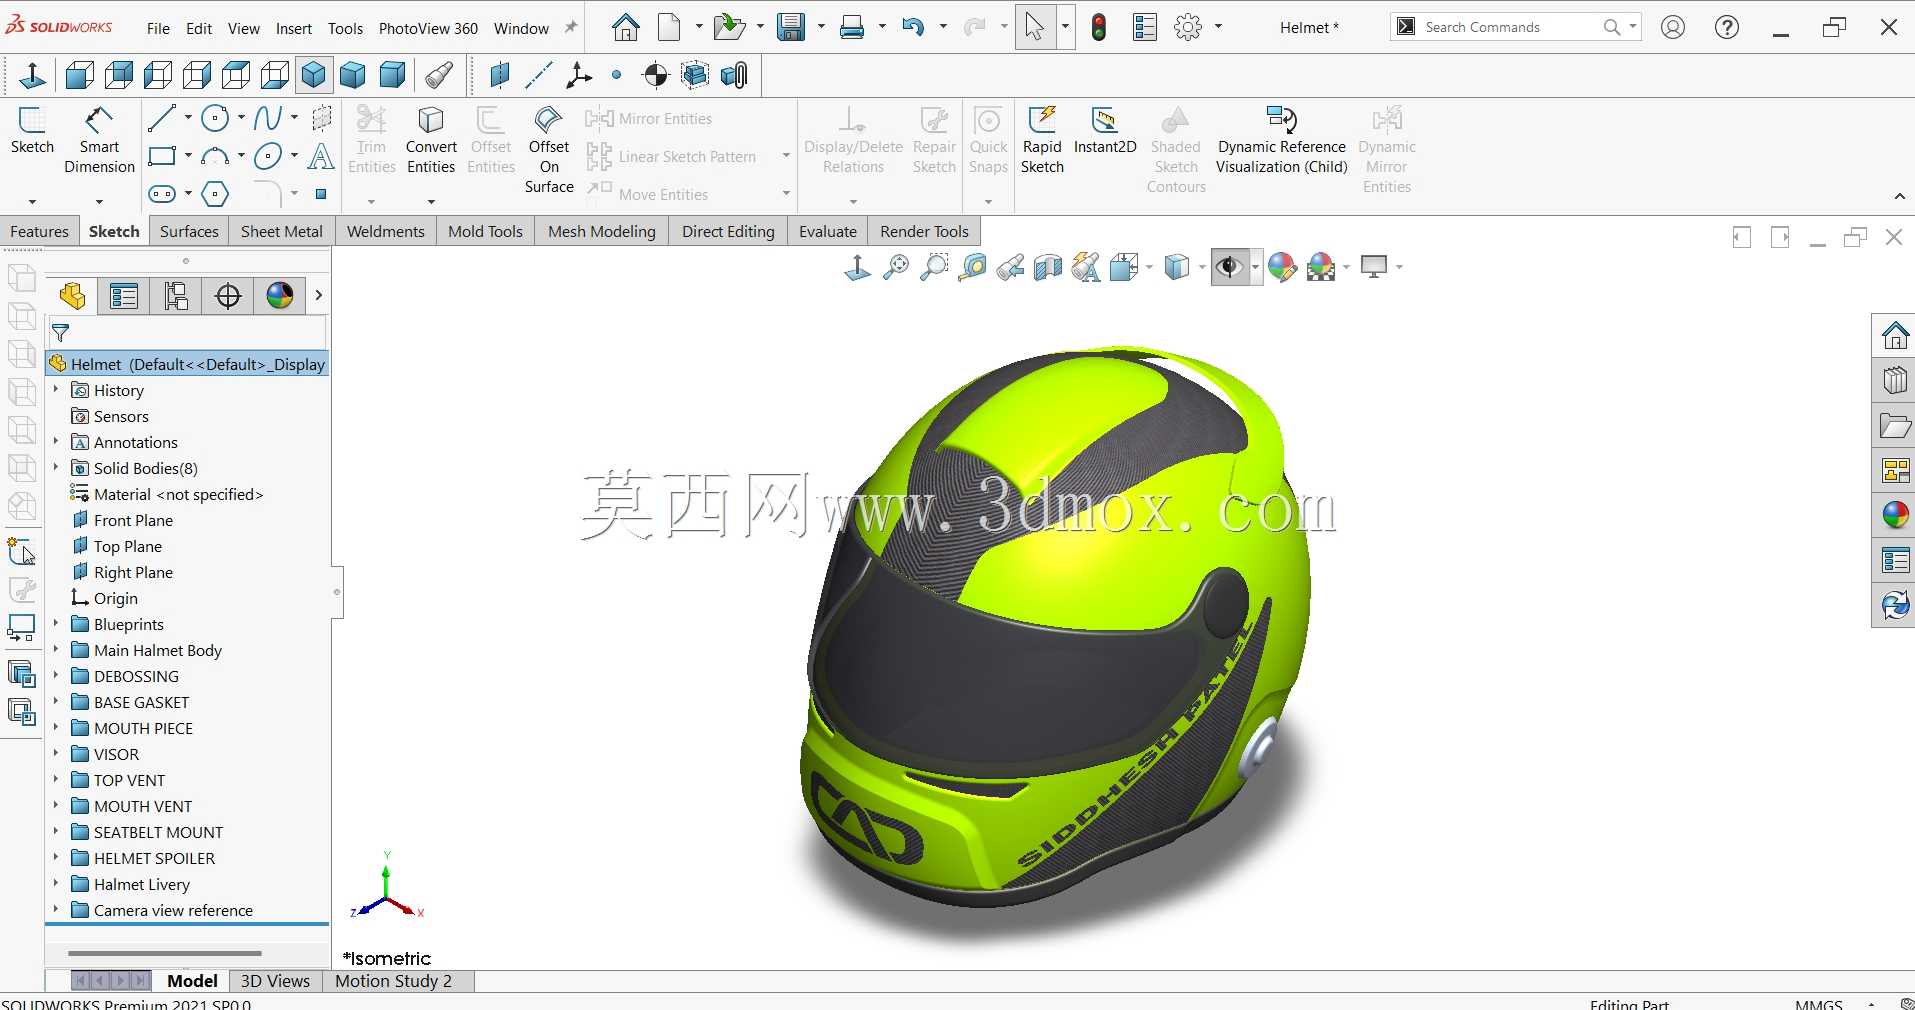Expand Solid Bodies(8) node
1915x1010 pixels.
coord(56,468)
